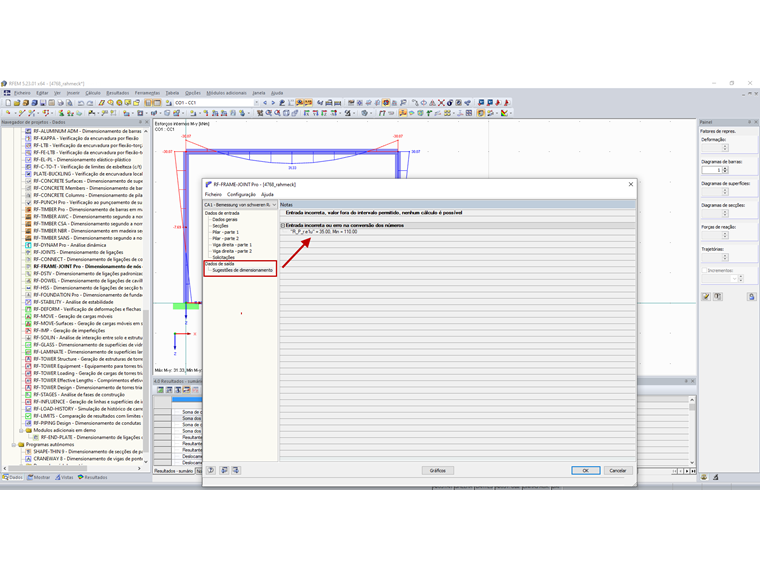Click the Redo arrow icon

click(x=90, y=103)
